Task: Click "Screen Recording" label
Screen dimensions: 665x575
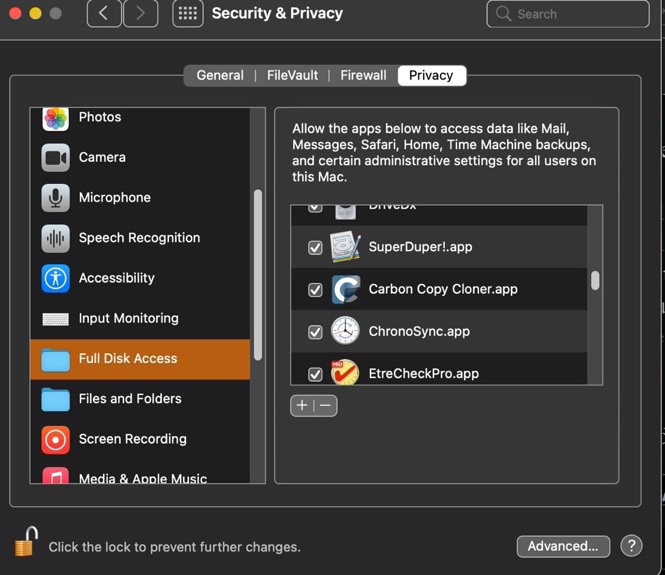Action: [x=132, y=439]
